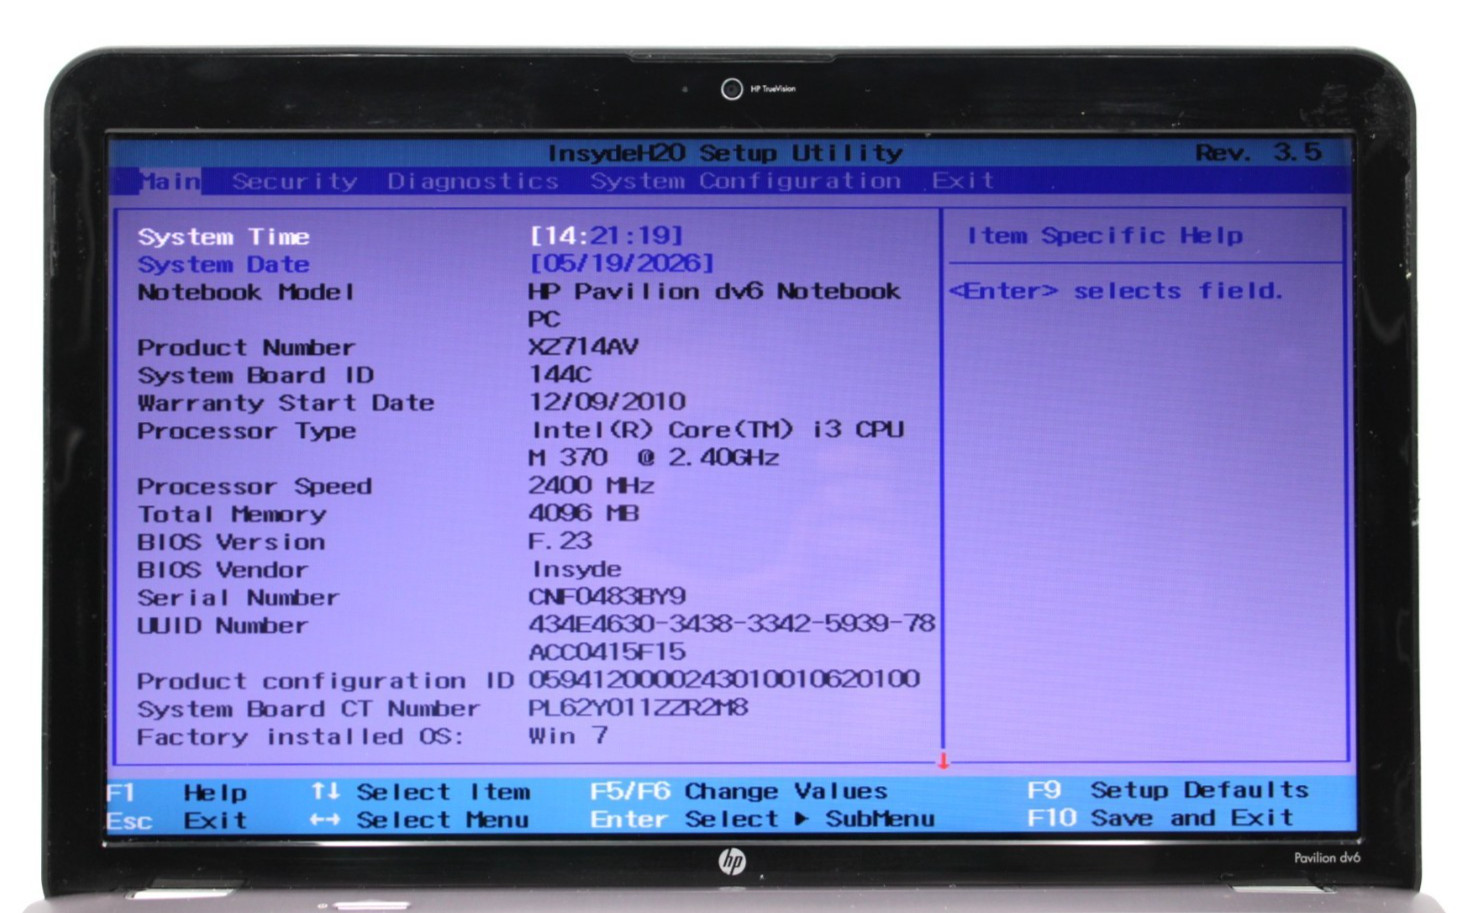This screenshot has width=1463, height=913.
Task: Click the left/right arrows Select Menu hint
Action: point(419,820)
